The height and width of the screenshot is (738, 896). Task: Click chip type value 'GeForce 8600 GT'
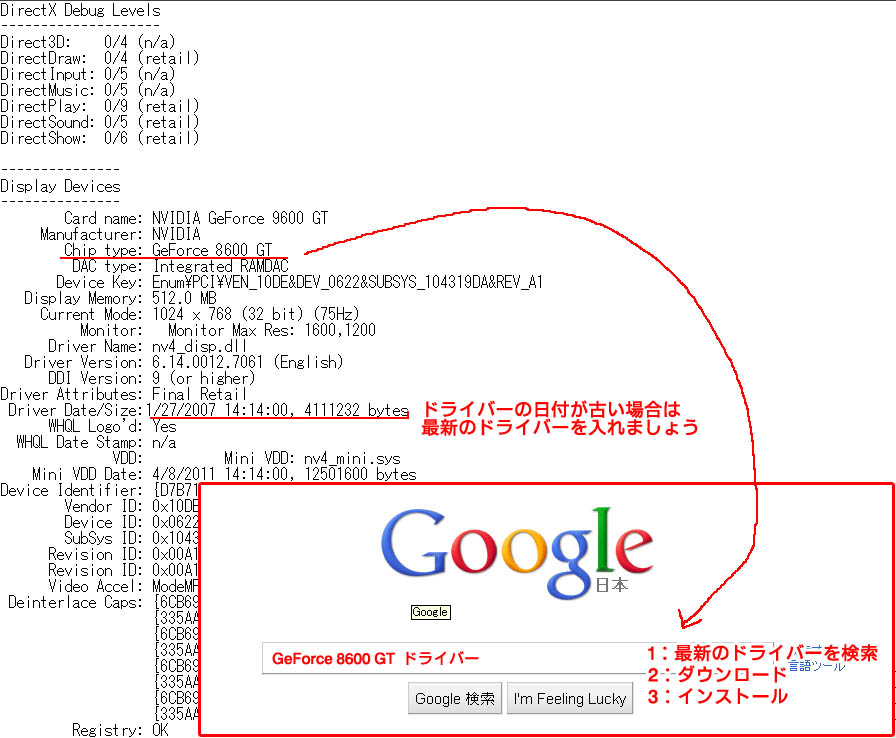[x=212, y=250]
